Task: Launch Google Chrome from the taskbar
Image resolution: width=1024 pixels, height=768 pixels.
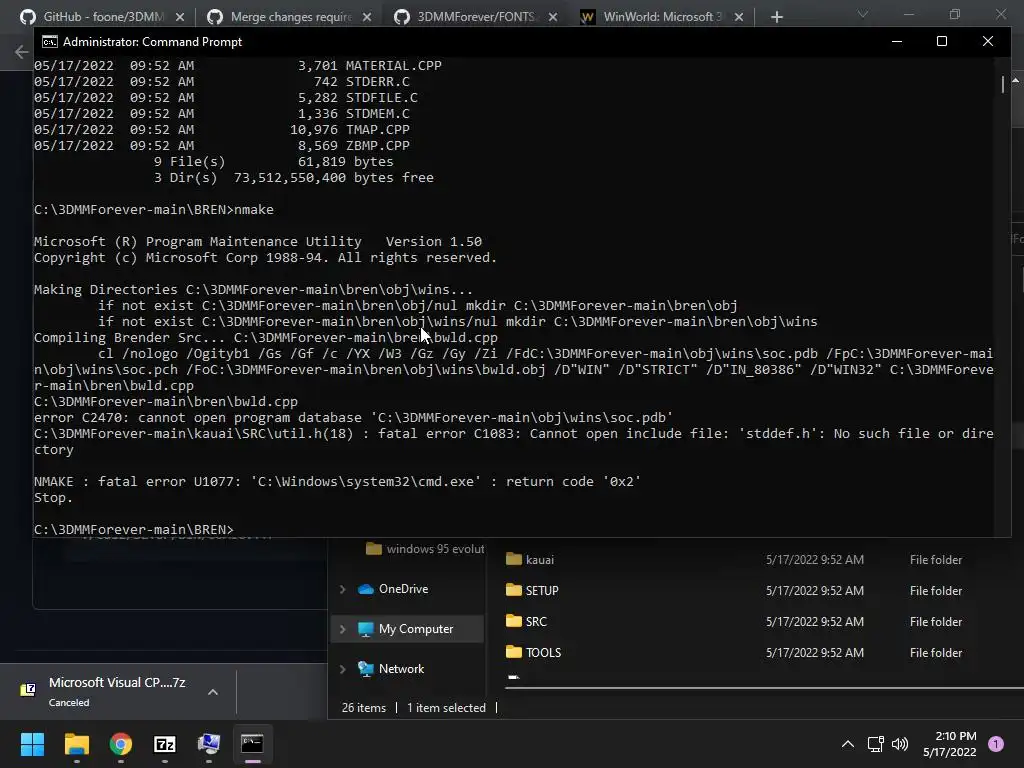Action: pos(121,744)
